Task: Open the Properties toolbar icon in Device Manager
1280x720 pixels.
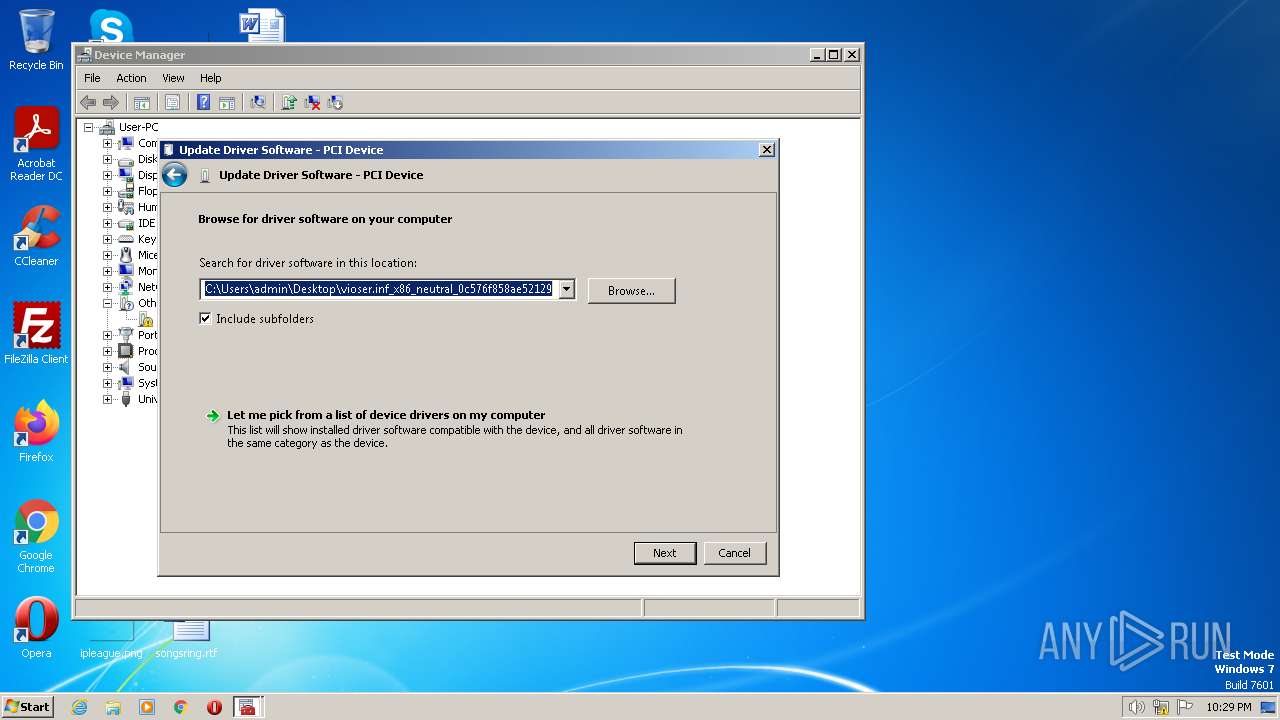Action: click(x=172, y=102)
